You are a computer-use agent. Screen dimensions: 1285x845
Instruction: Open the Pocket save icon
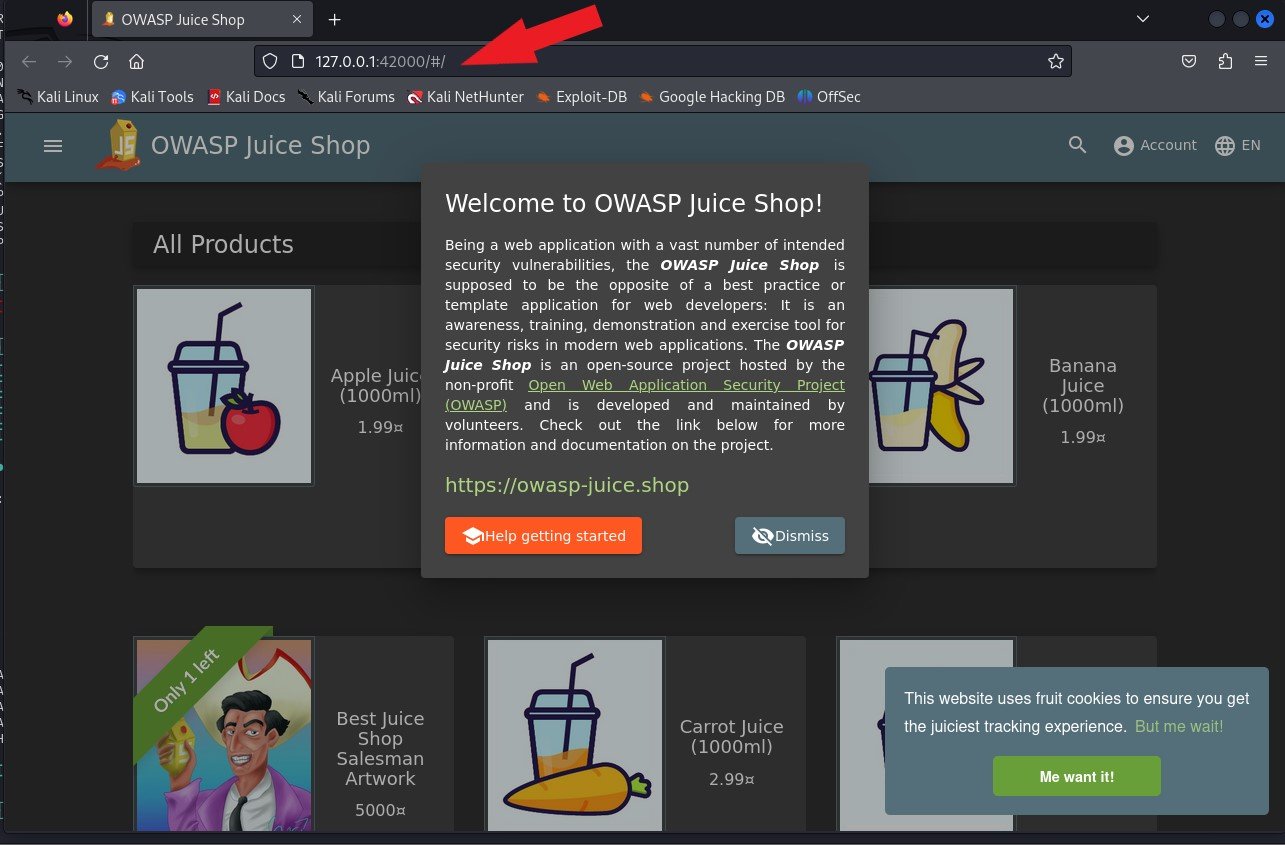click(x=1189, y=62)
